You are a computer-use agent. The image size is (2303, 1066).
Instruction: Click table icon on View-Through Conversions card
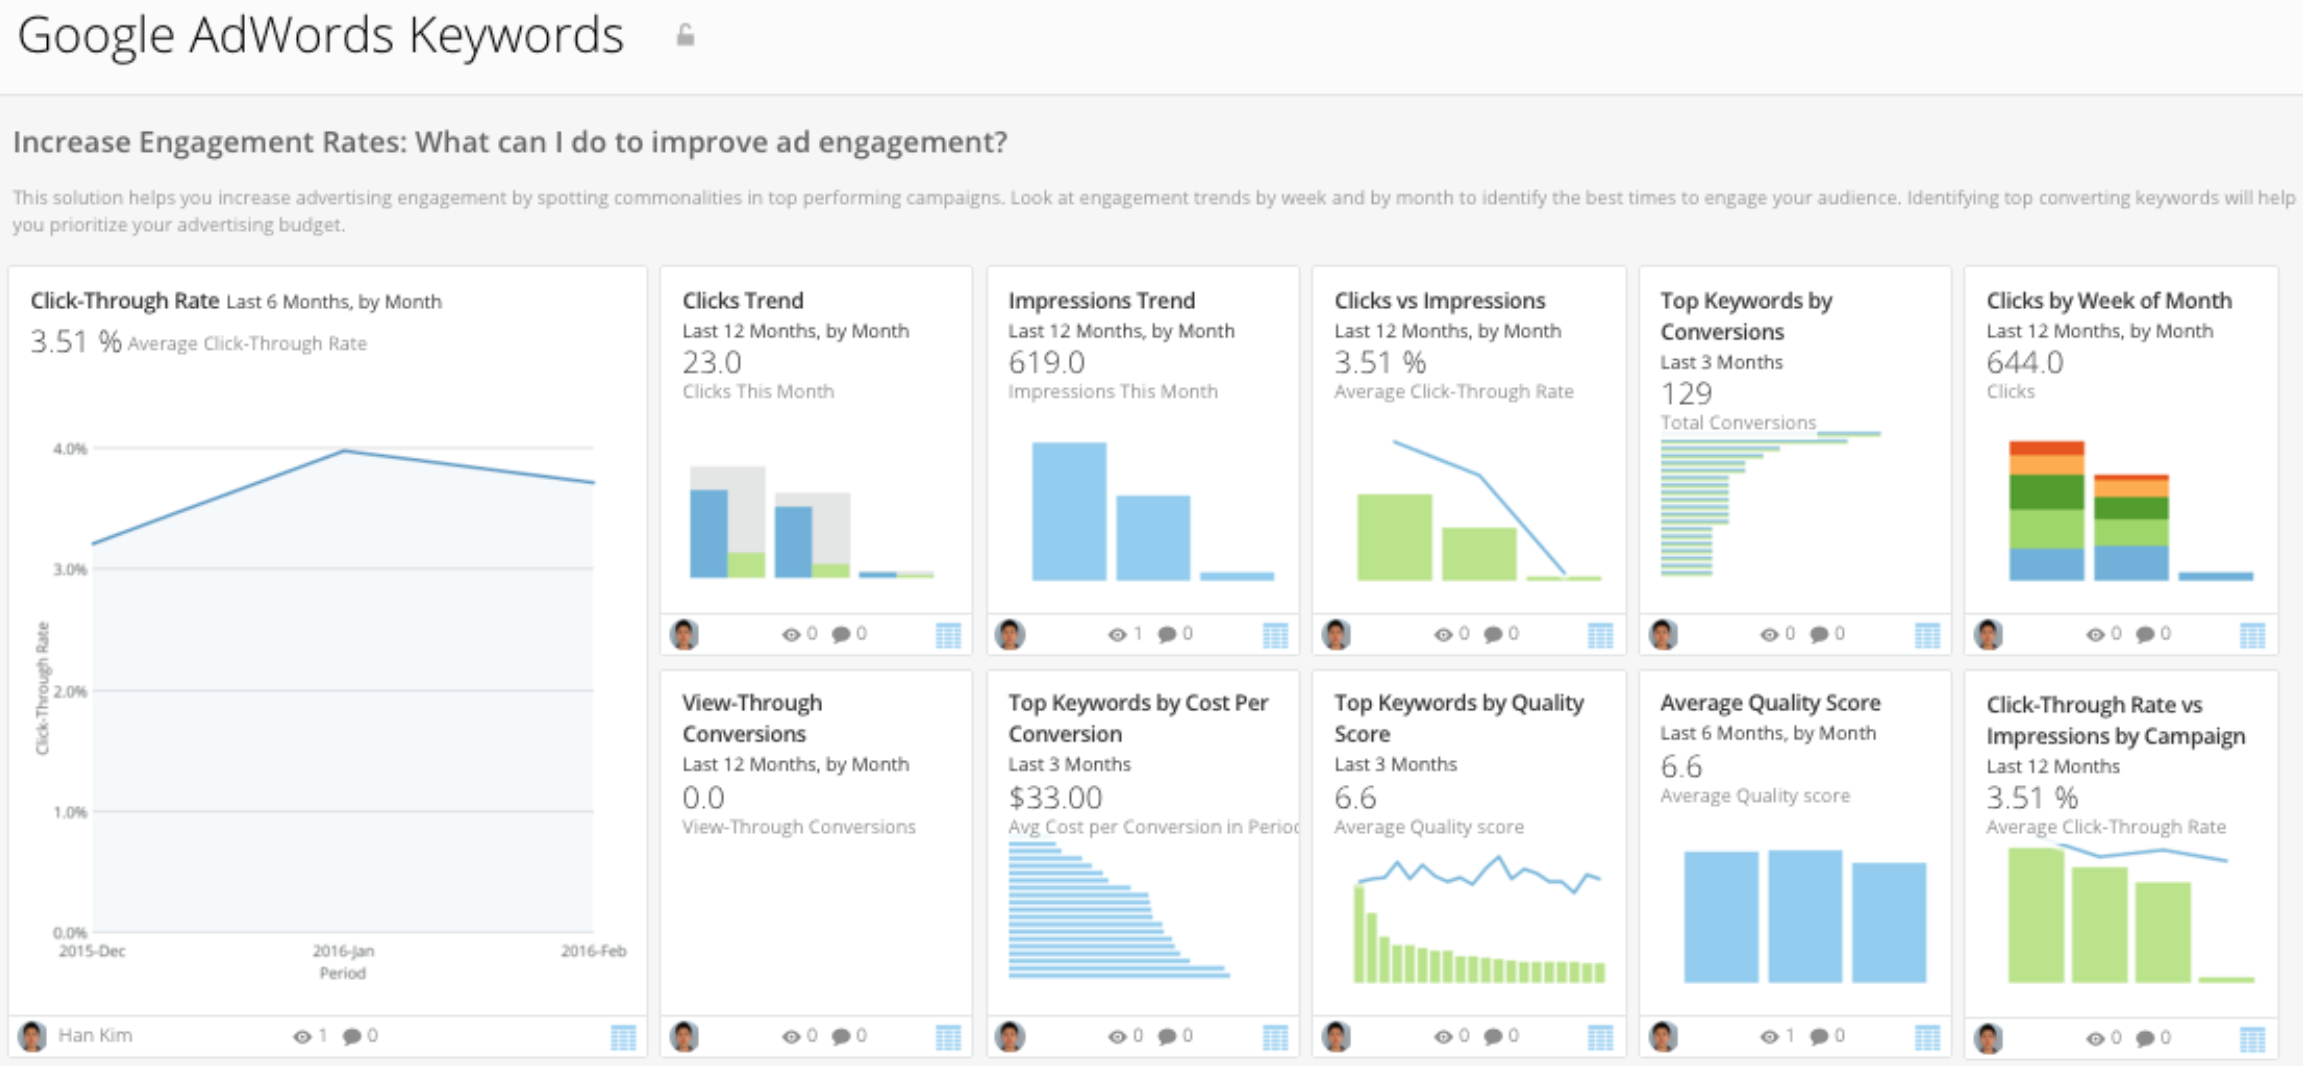948,1038
